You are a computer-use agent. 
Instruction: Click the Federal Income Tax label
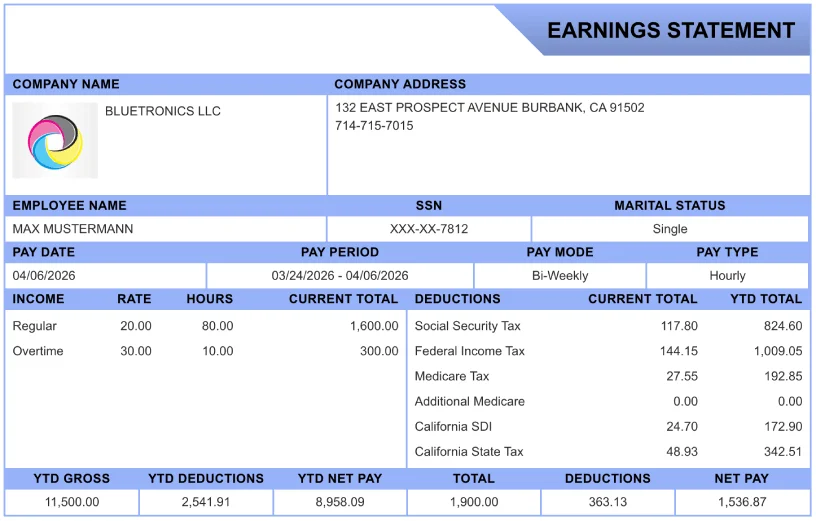coord(469,351)
